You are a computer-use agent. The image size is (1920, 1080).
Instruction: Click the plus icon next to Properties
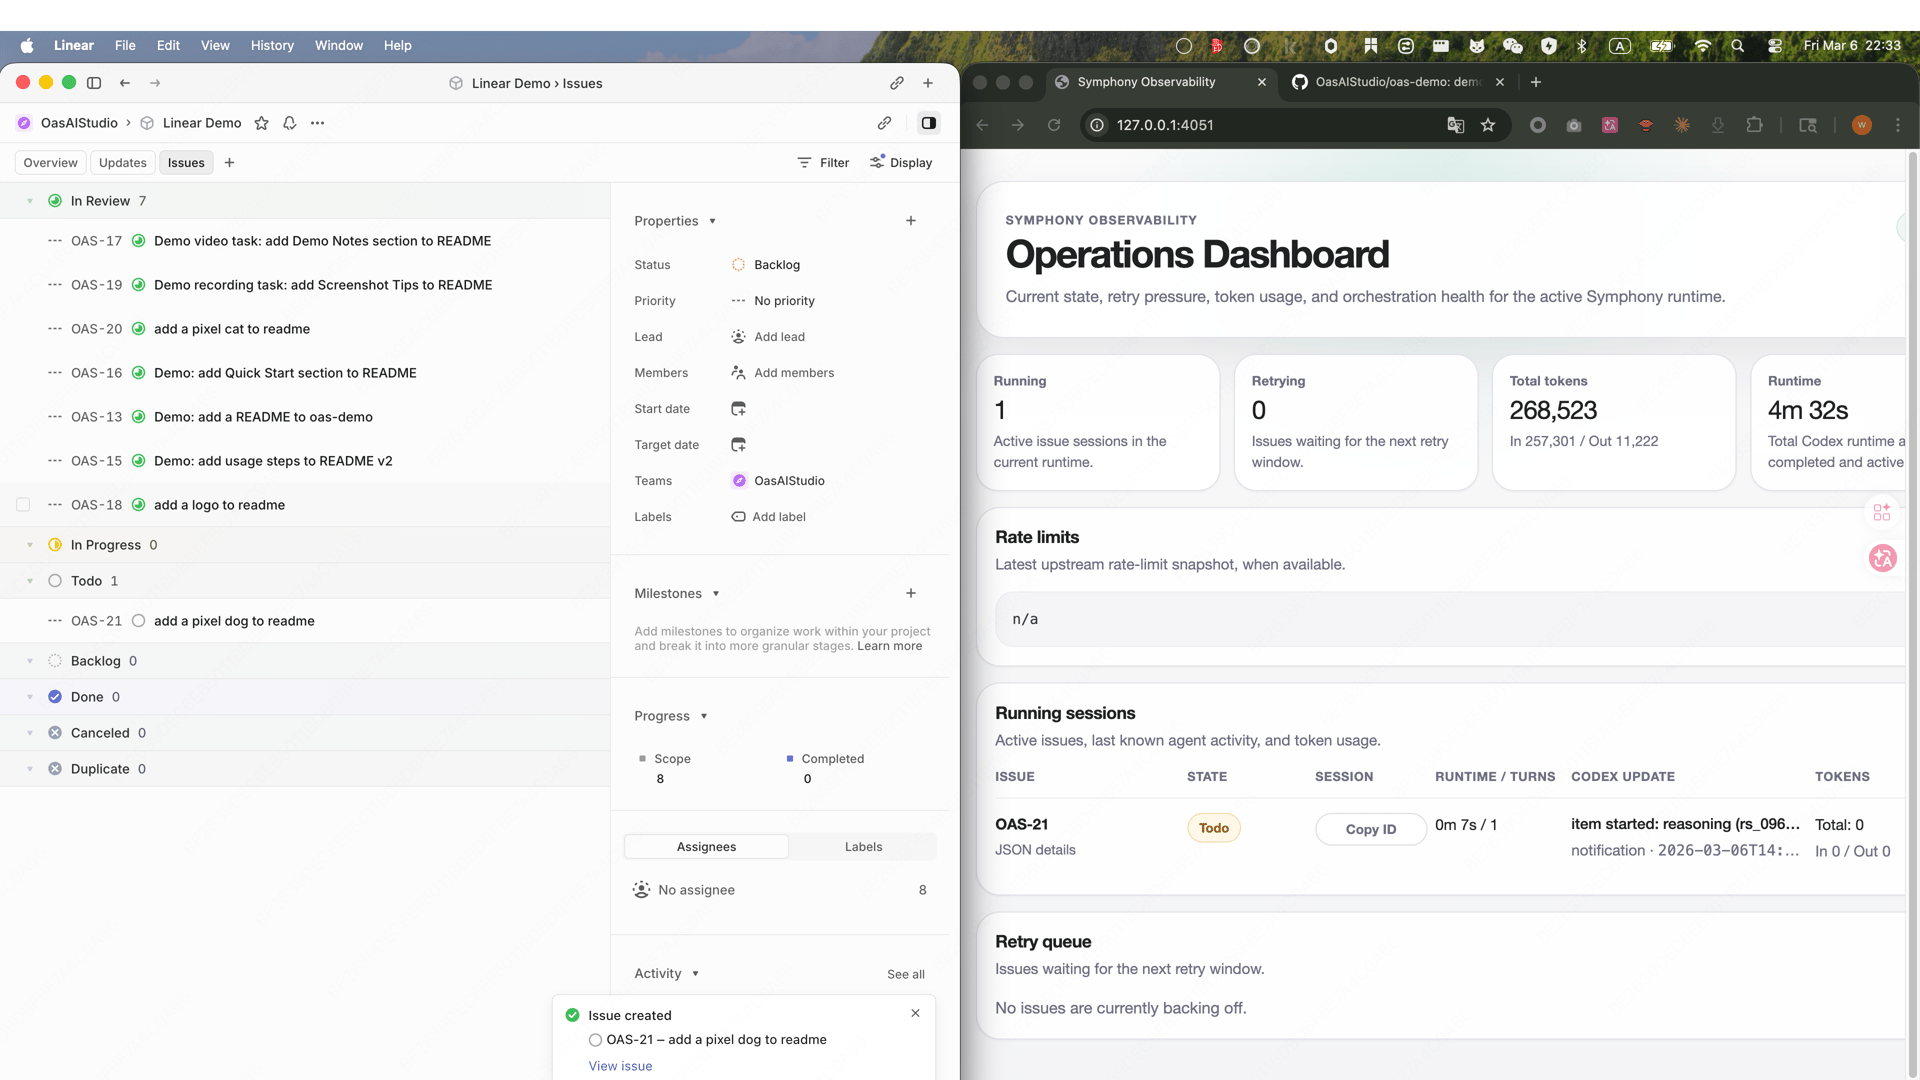coord(910,221)
